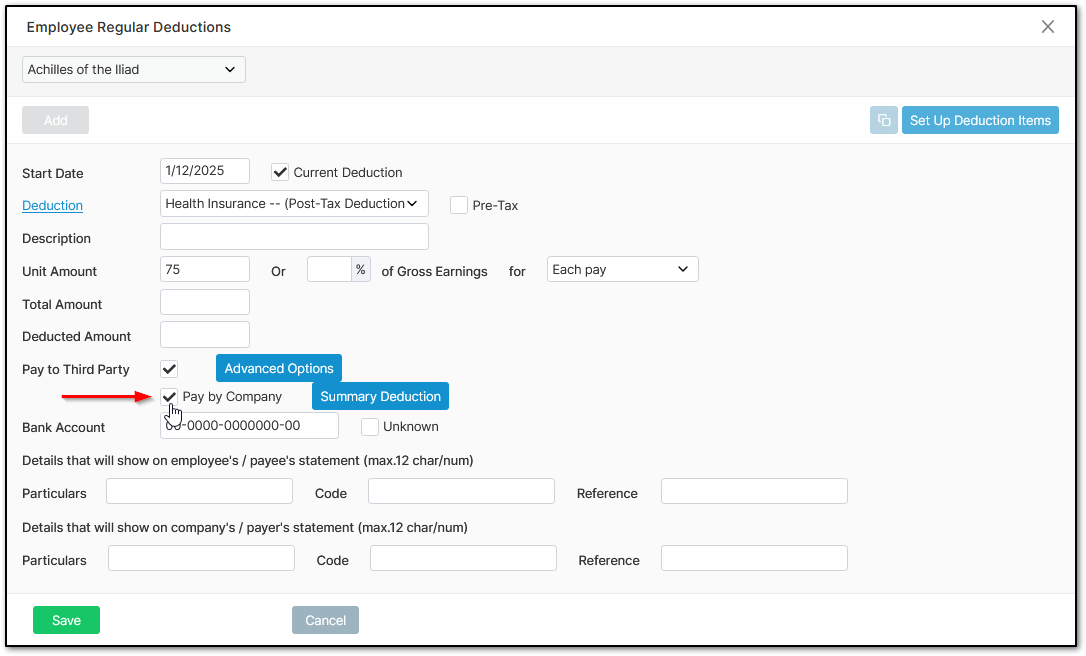This screenshot has height=656, width=1086.
Task: Save the deduction
Action: coord(66,620)
